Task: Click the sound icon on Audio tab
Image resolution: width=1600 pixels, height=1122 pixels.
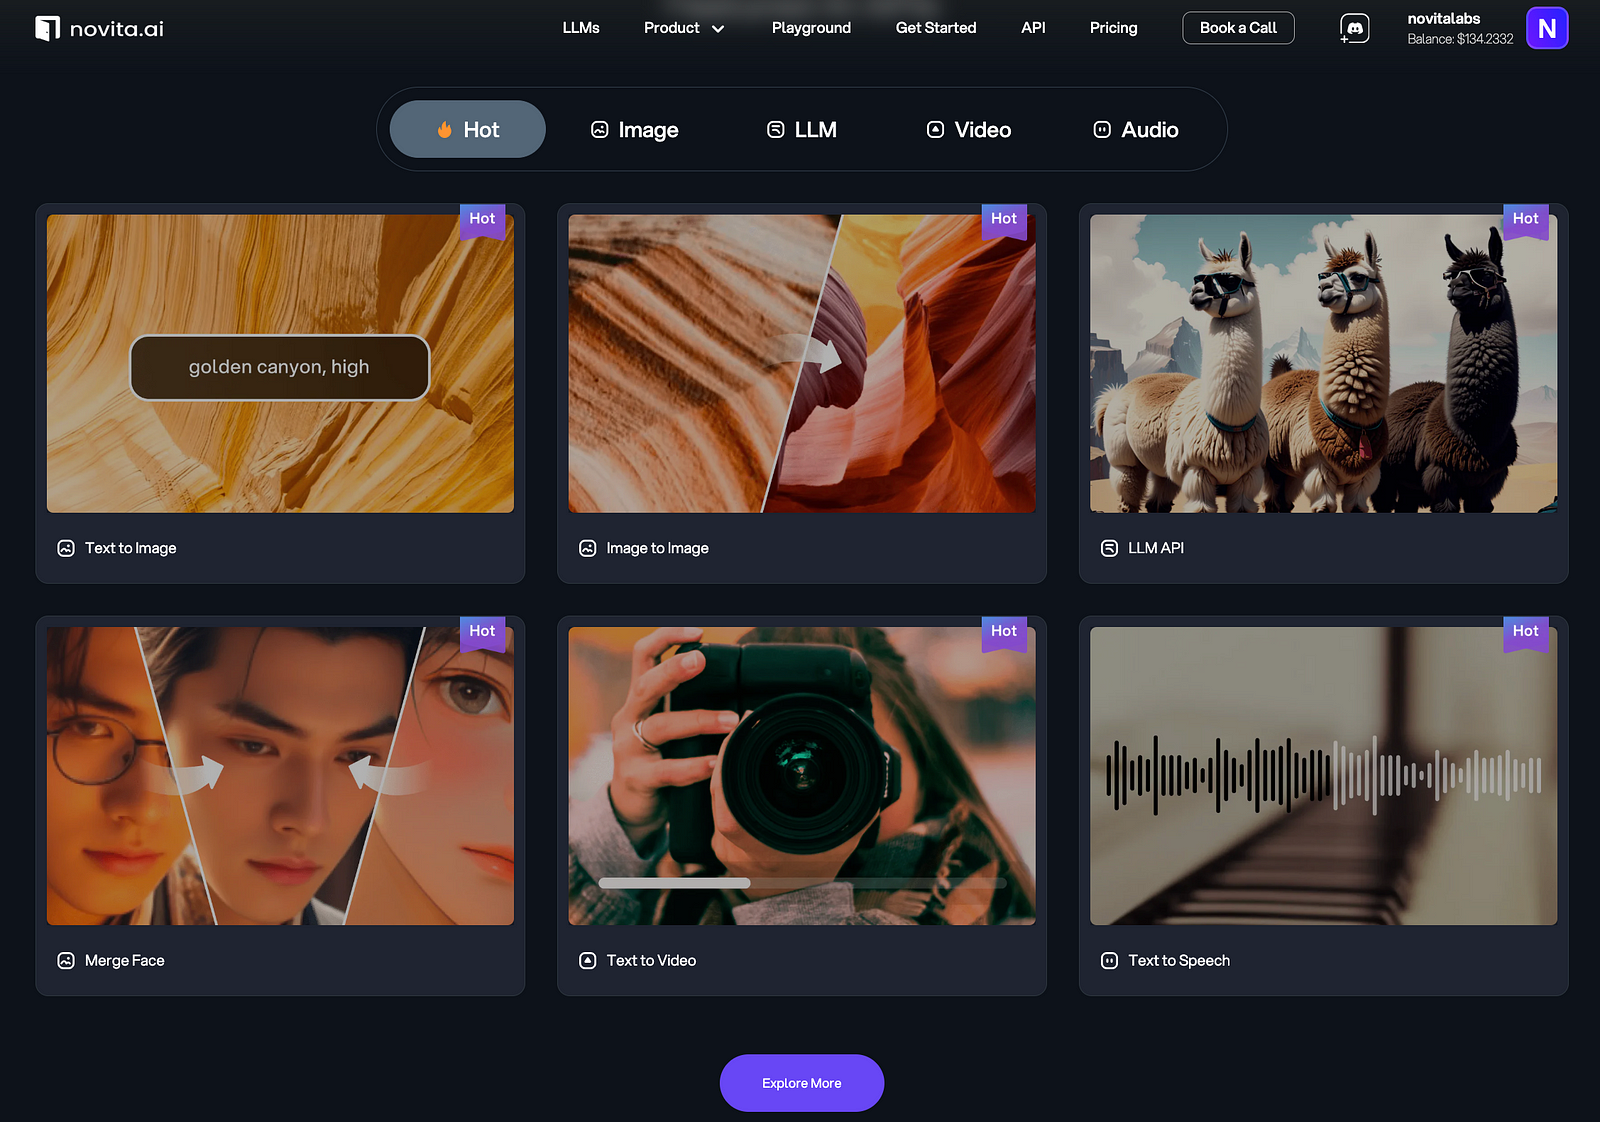Action: point(1102,130)
